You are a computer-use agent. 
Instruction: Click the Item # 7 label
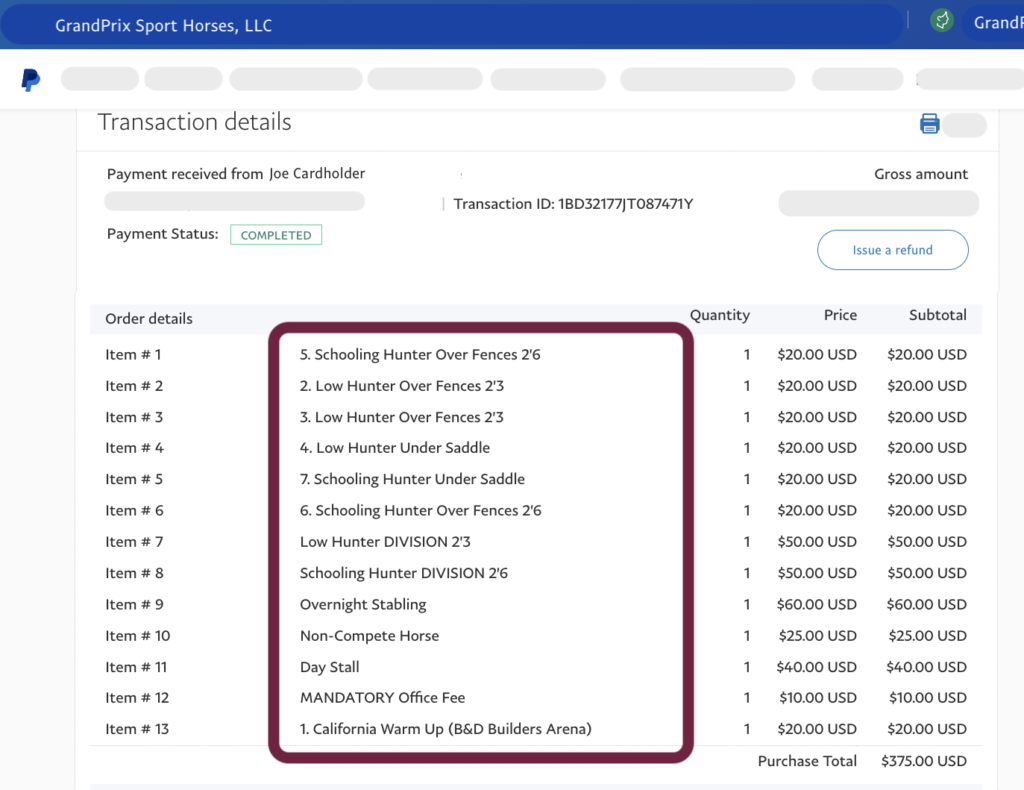point(134,542)
